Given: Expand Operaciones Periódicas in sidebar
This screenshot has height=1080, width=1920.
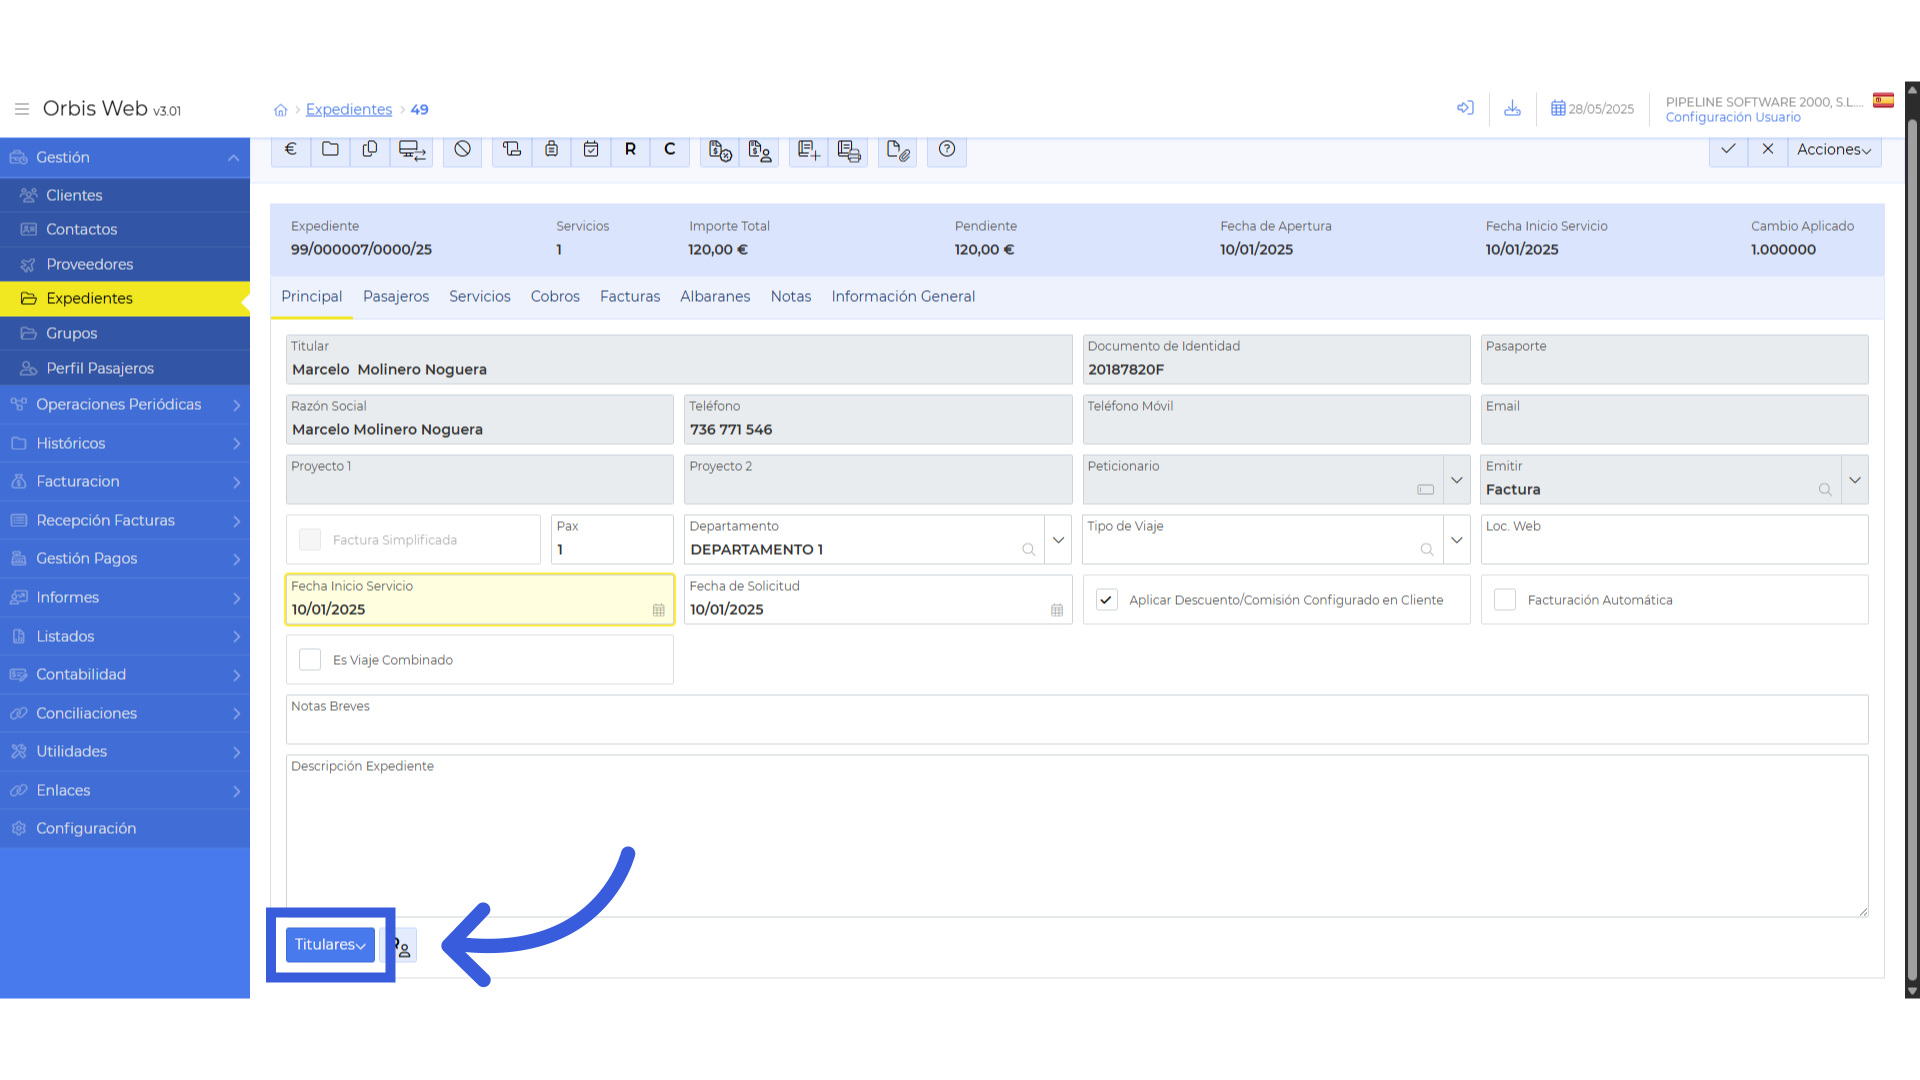Looking at the screenshot, I should tap(125, 405).
